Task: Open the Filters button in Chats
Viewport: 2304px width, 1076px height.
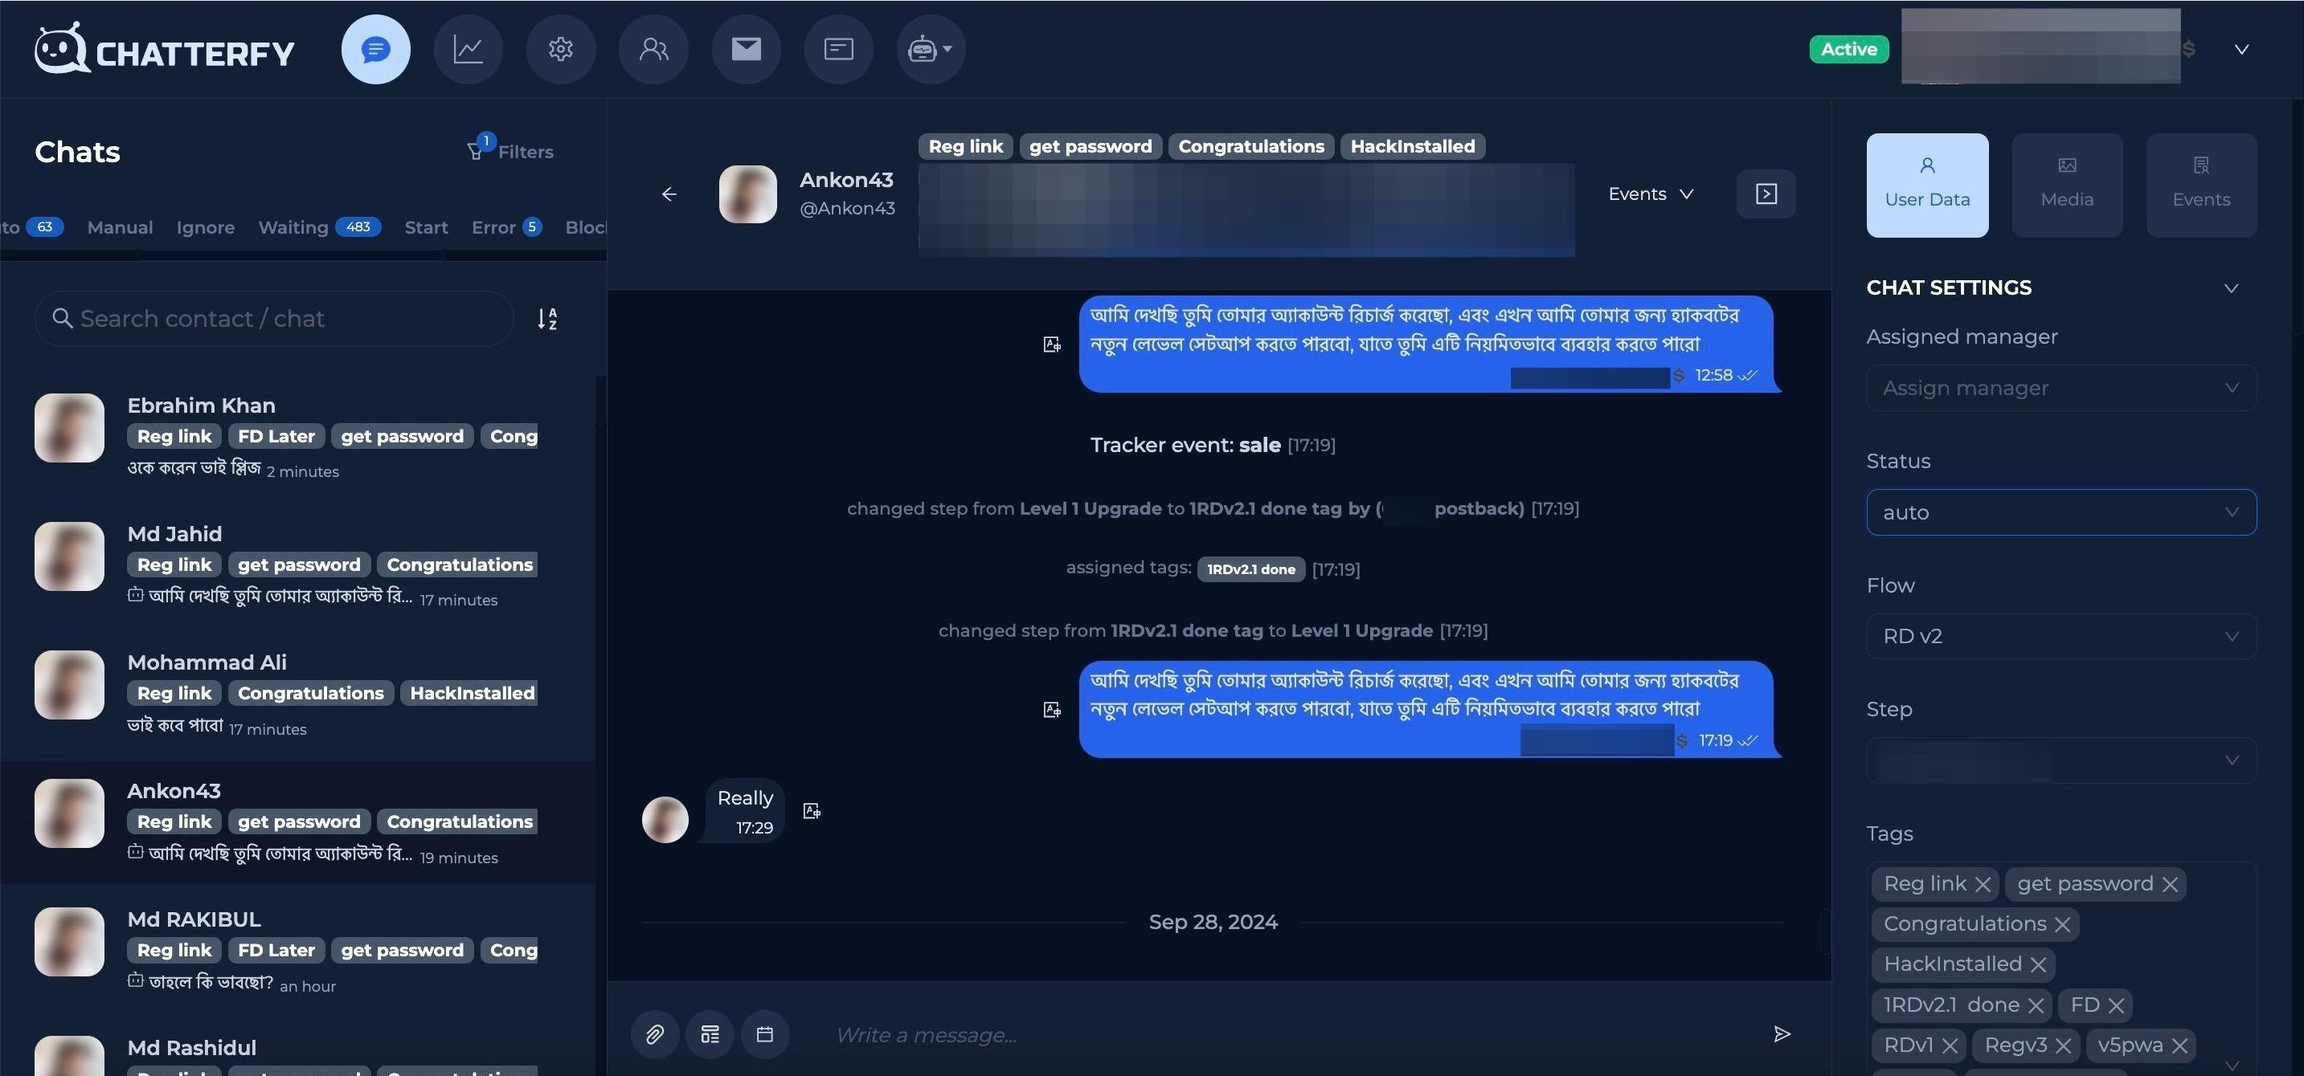Action: [x=511, y=151]
